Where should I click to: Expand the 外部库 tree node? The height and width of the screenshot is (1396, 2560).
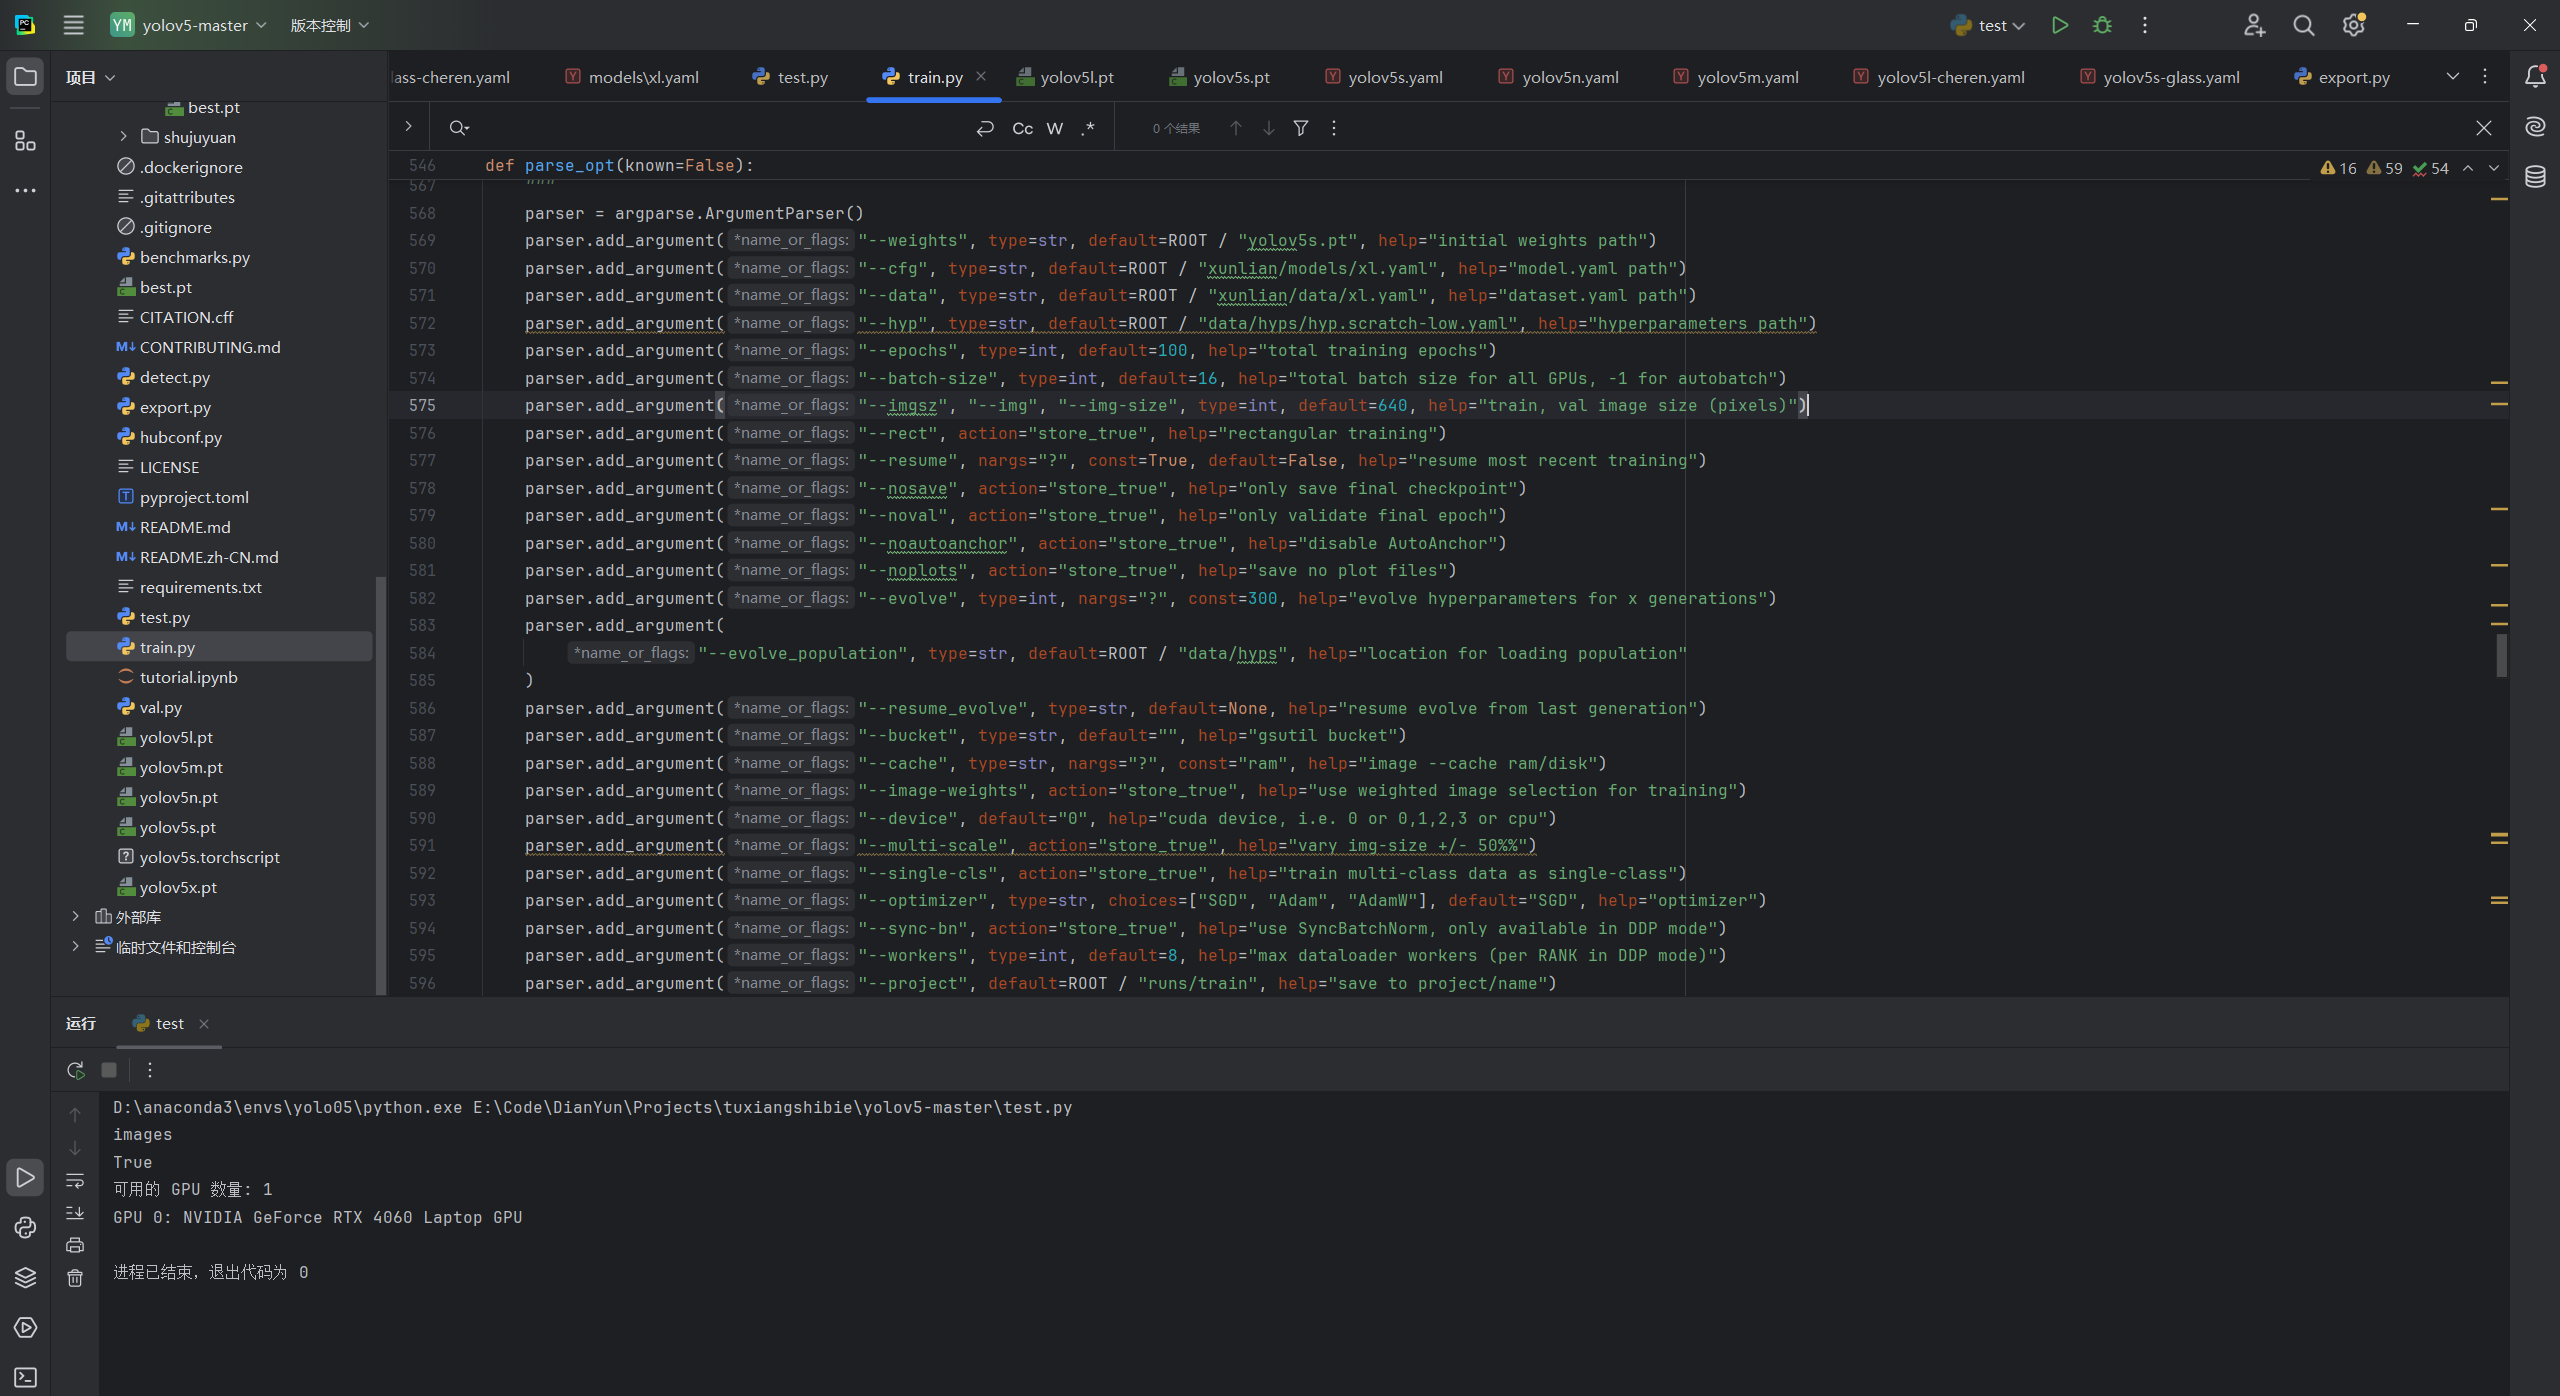[75, 917]
